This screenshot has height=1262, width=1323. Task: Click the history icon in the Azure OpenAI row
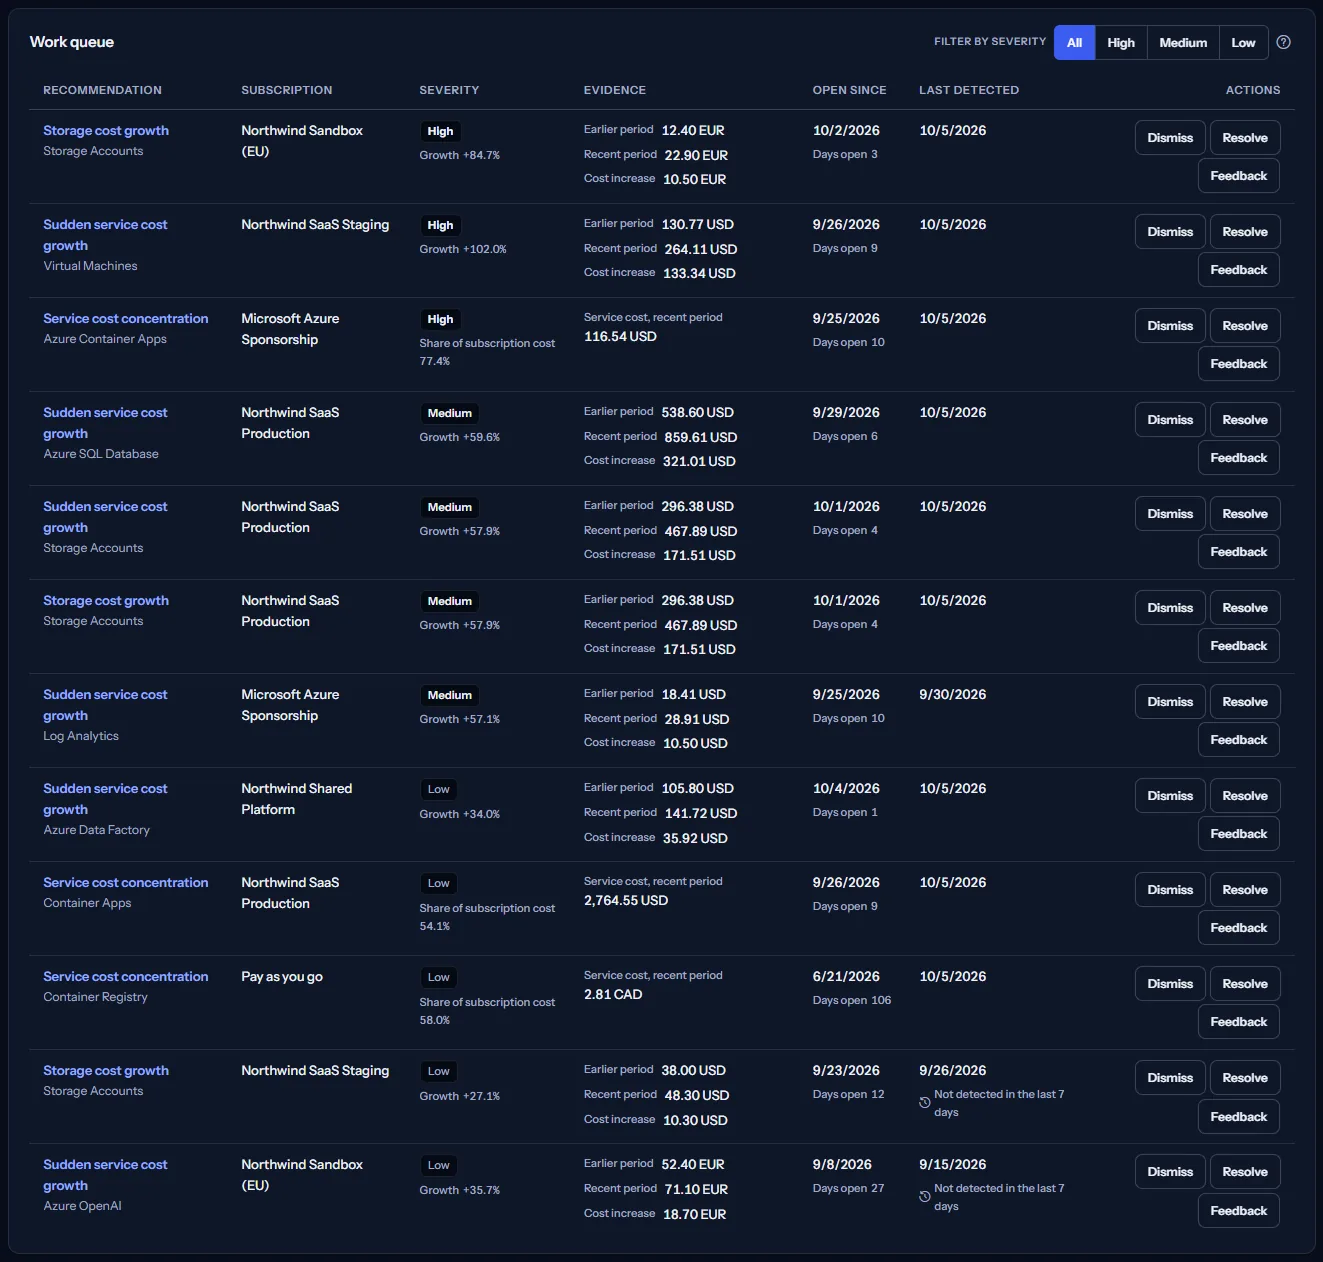coord(925,1197)
